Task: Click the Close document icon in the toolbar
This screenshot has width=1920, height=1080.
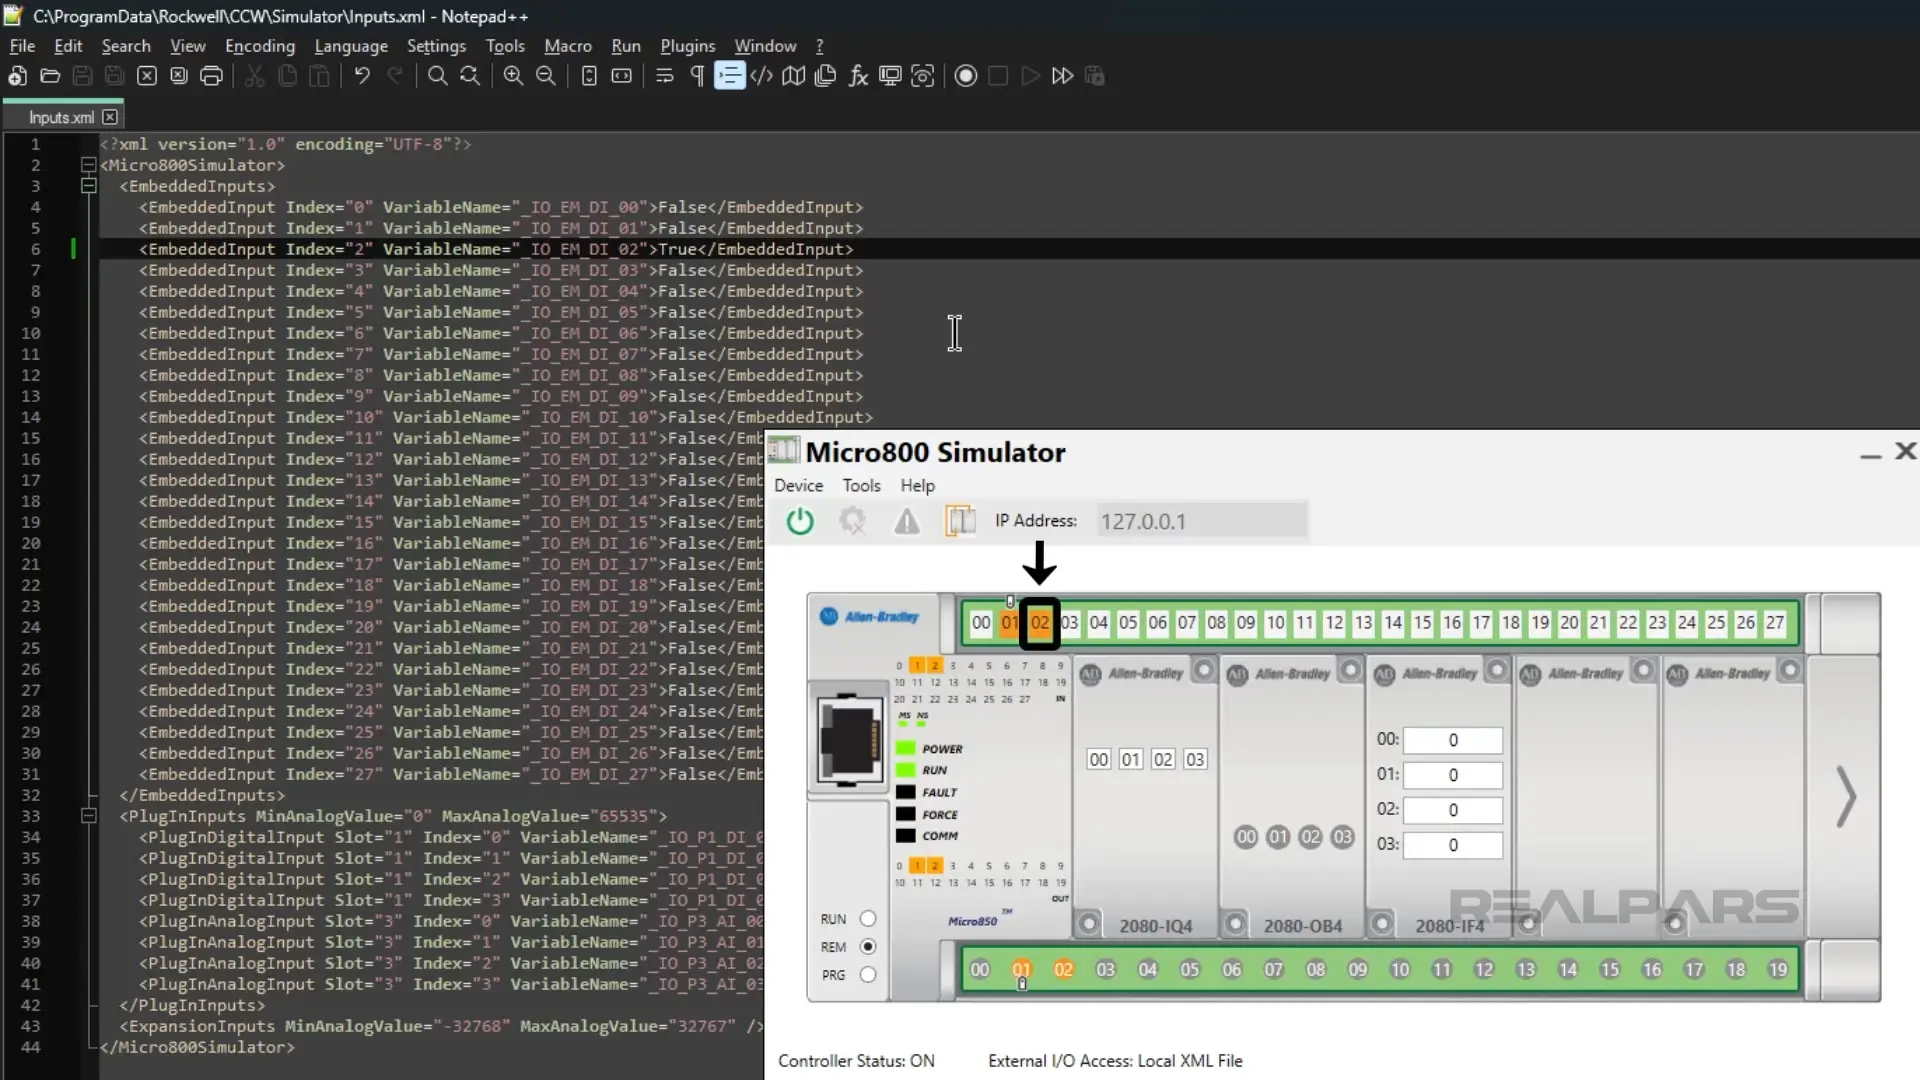Action: click(147, 76)
